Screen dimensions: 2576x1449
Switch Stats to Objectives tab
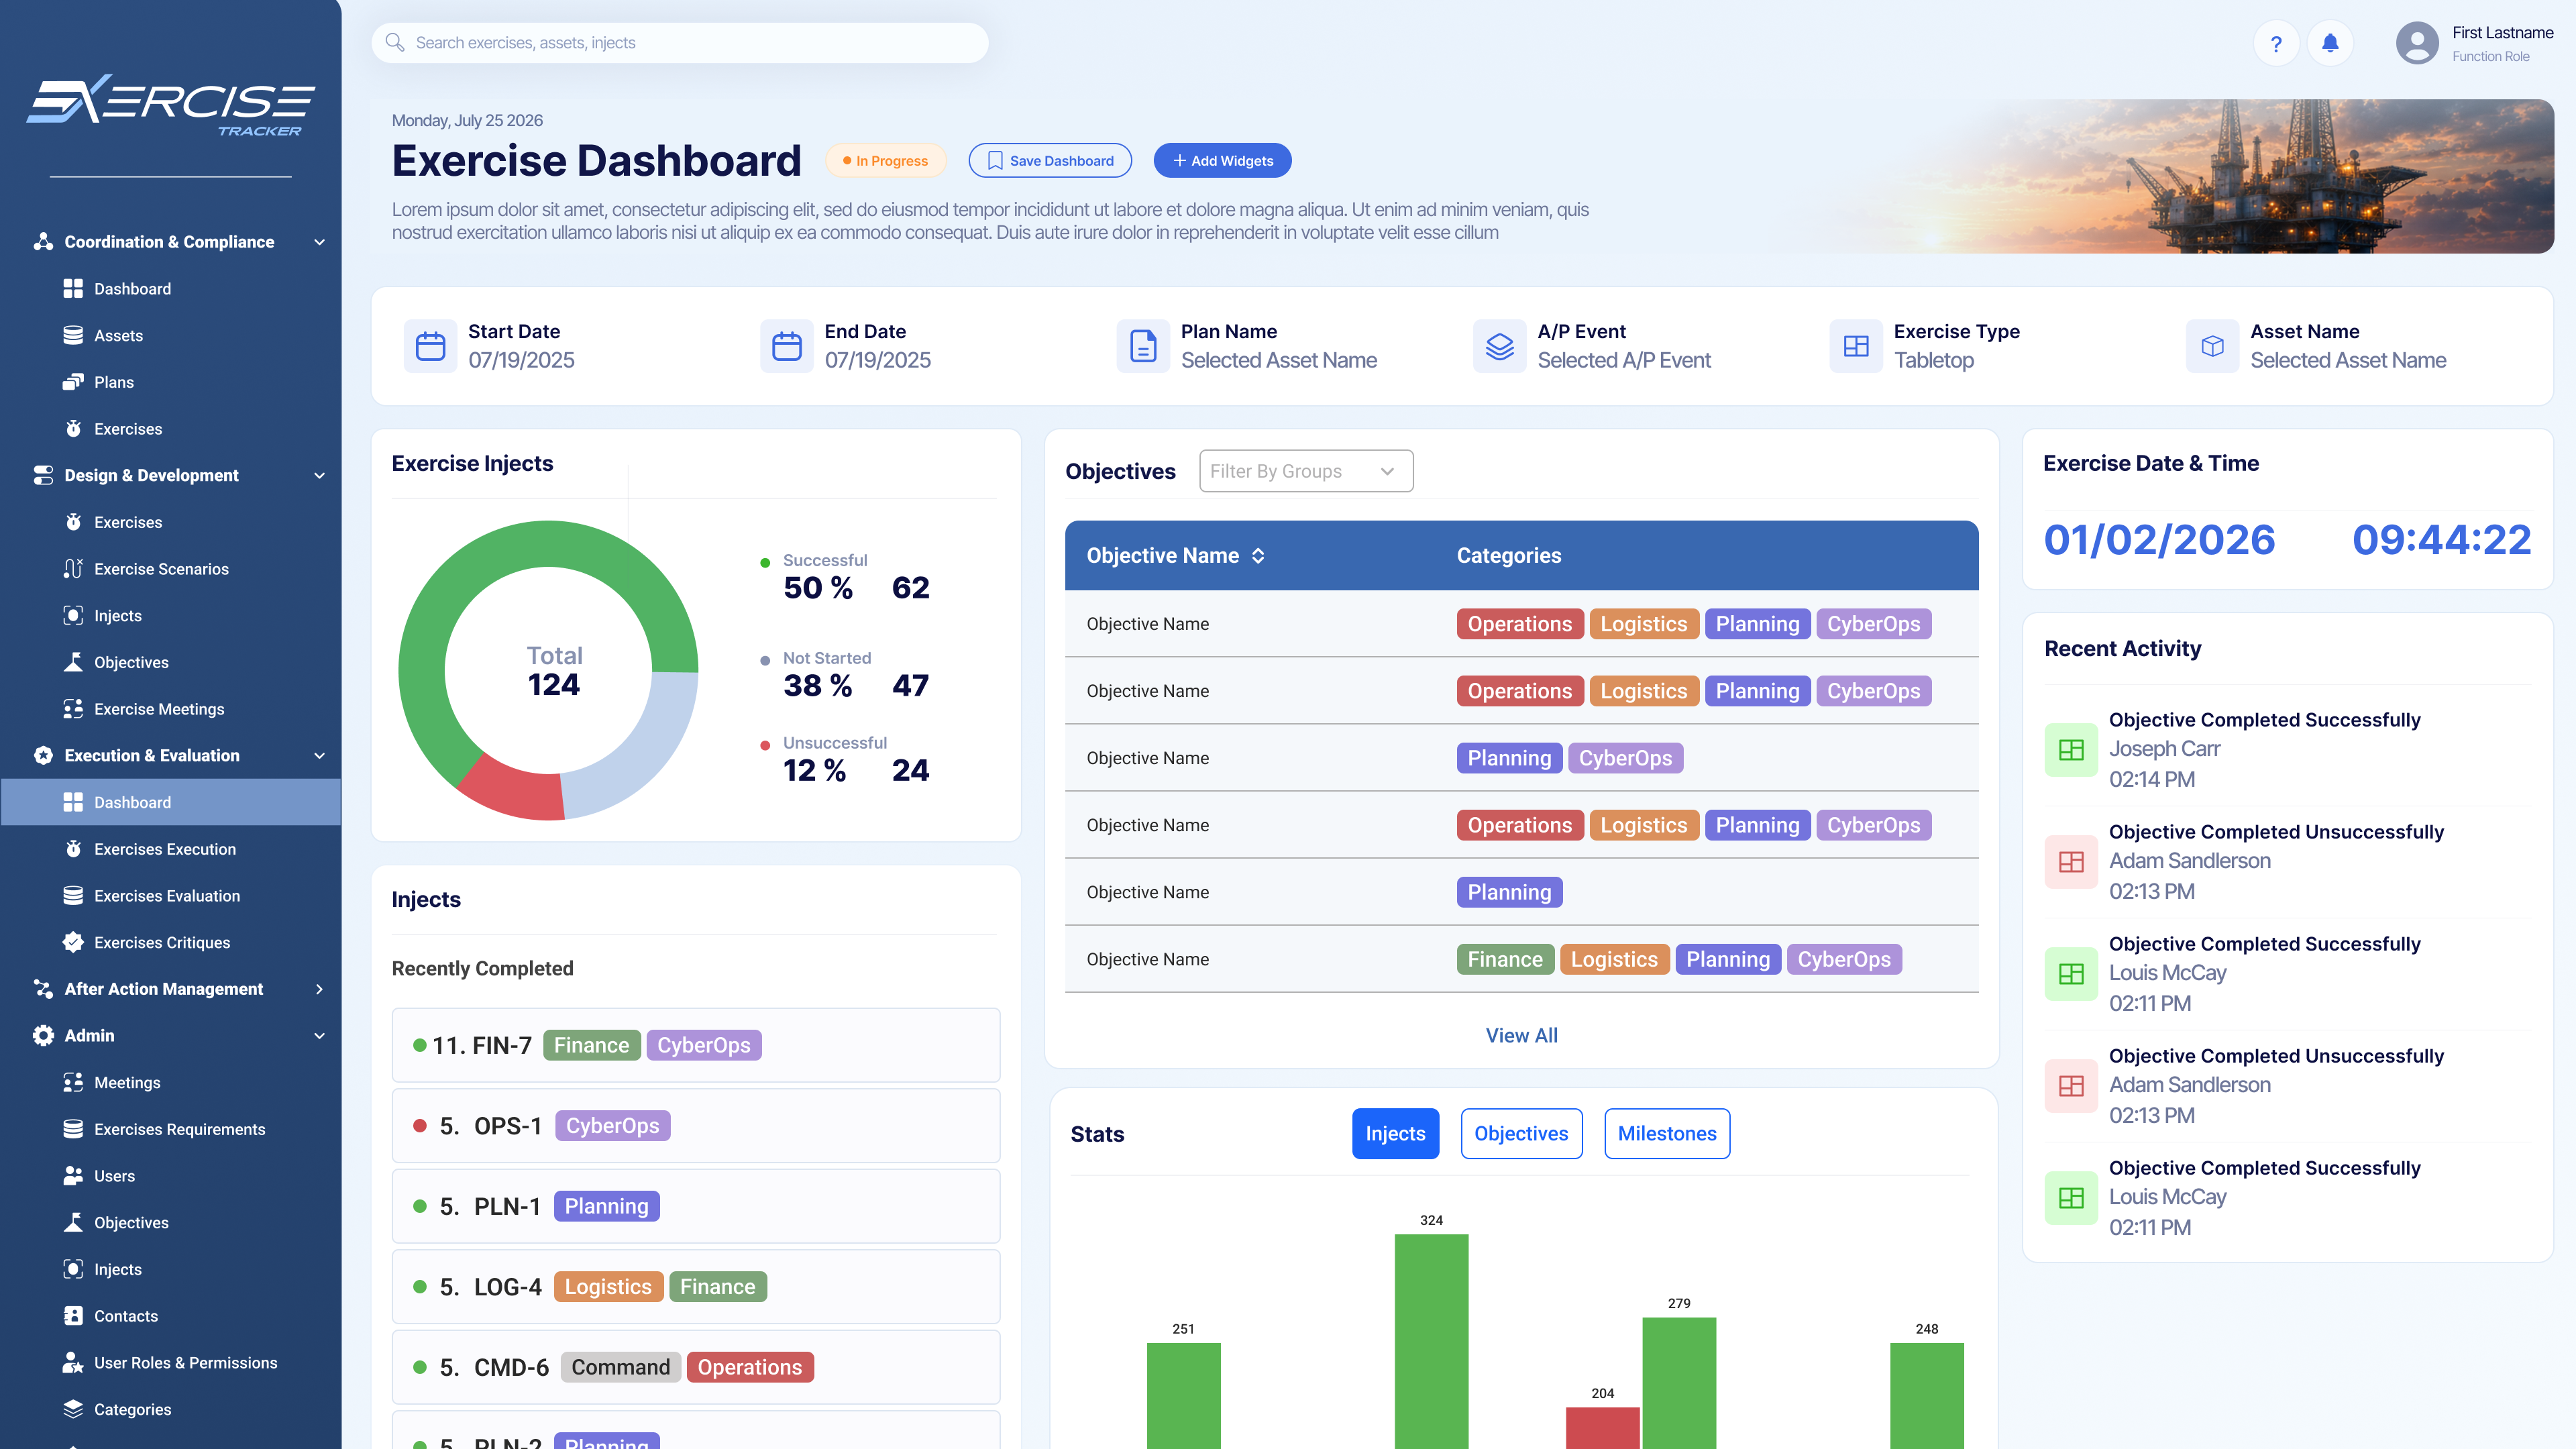(x=1521, y=1133)
